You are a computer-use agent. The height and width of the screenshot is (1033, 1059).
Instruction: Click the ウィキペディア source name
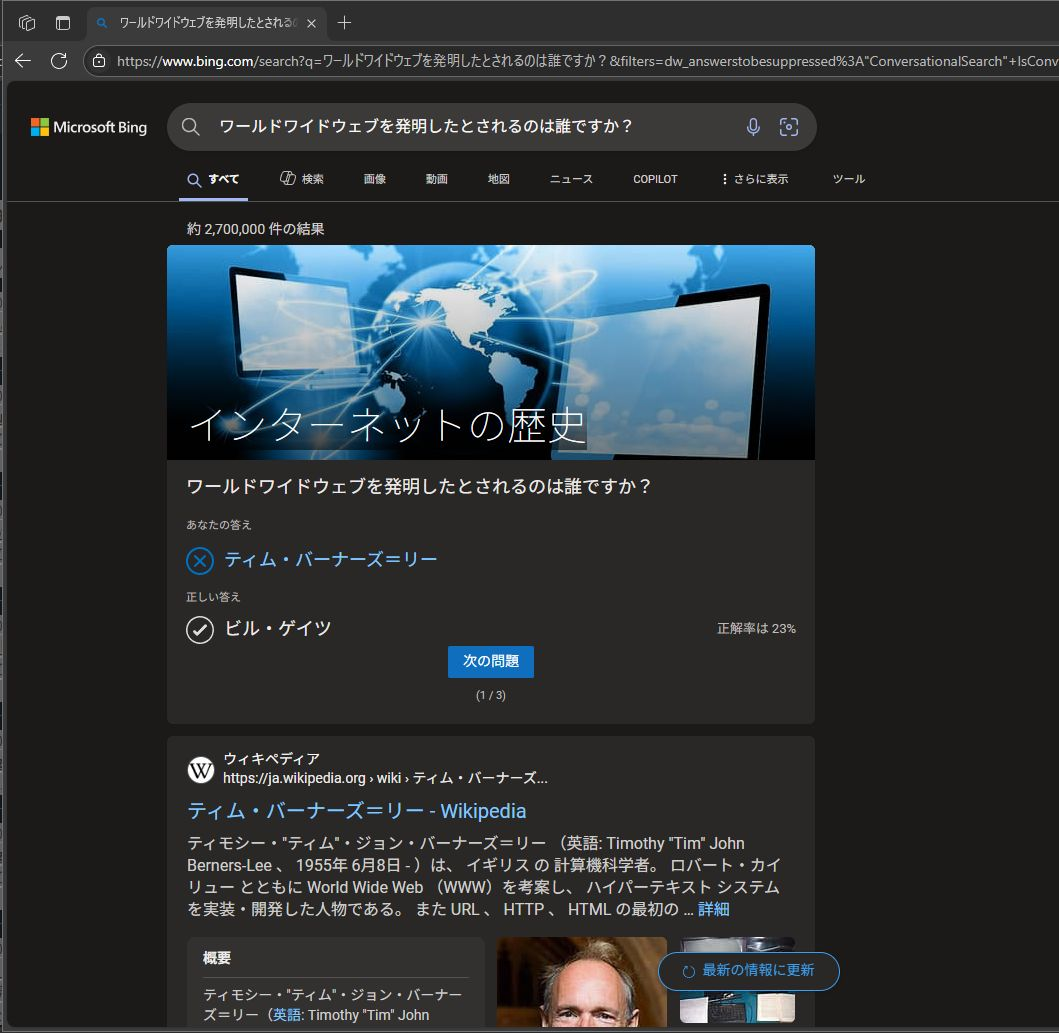272,759
